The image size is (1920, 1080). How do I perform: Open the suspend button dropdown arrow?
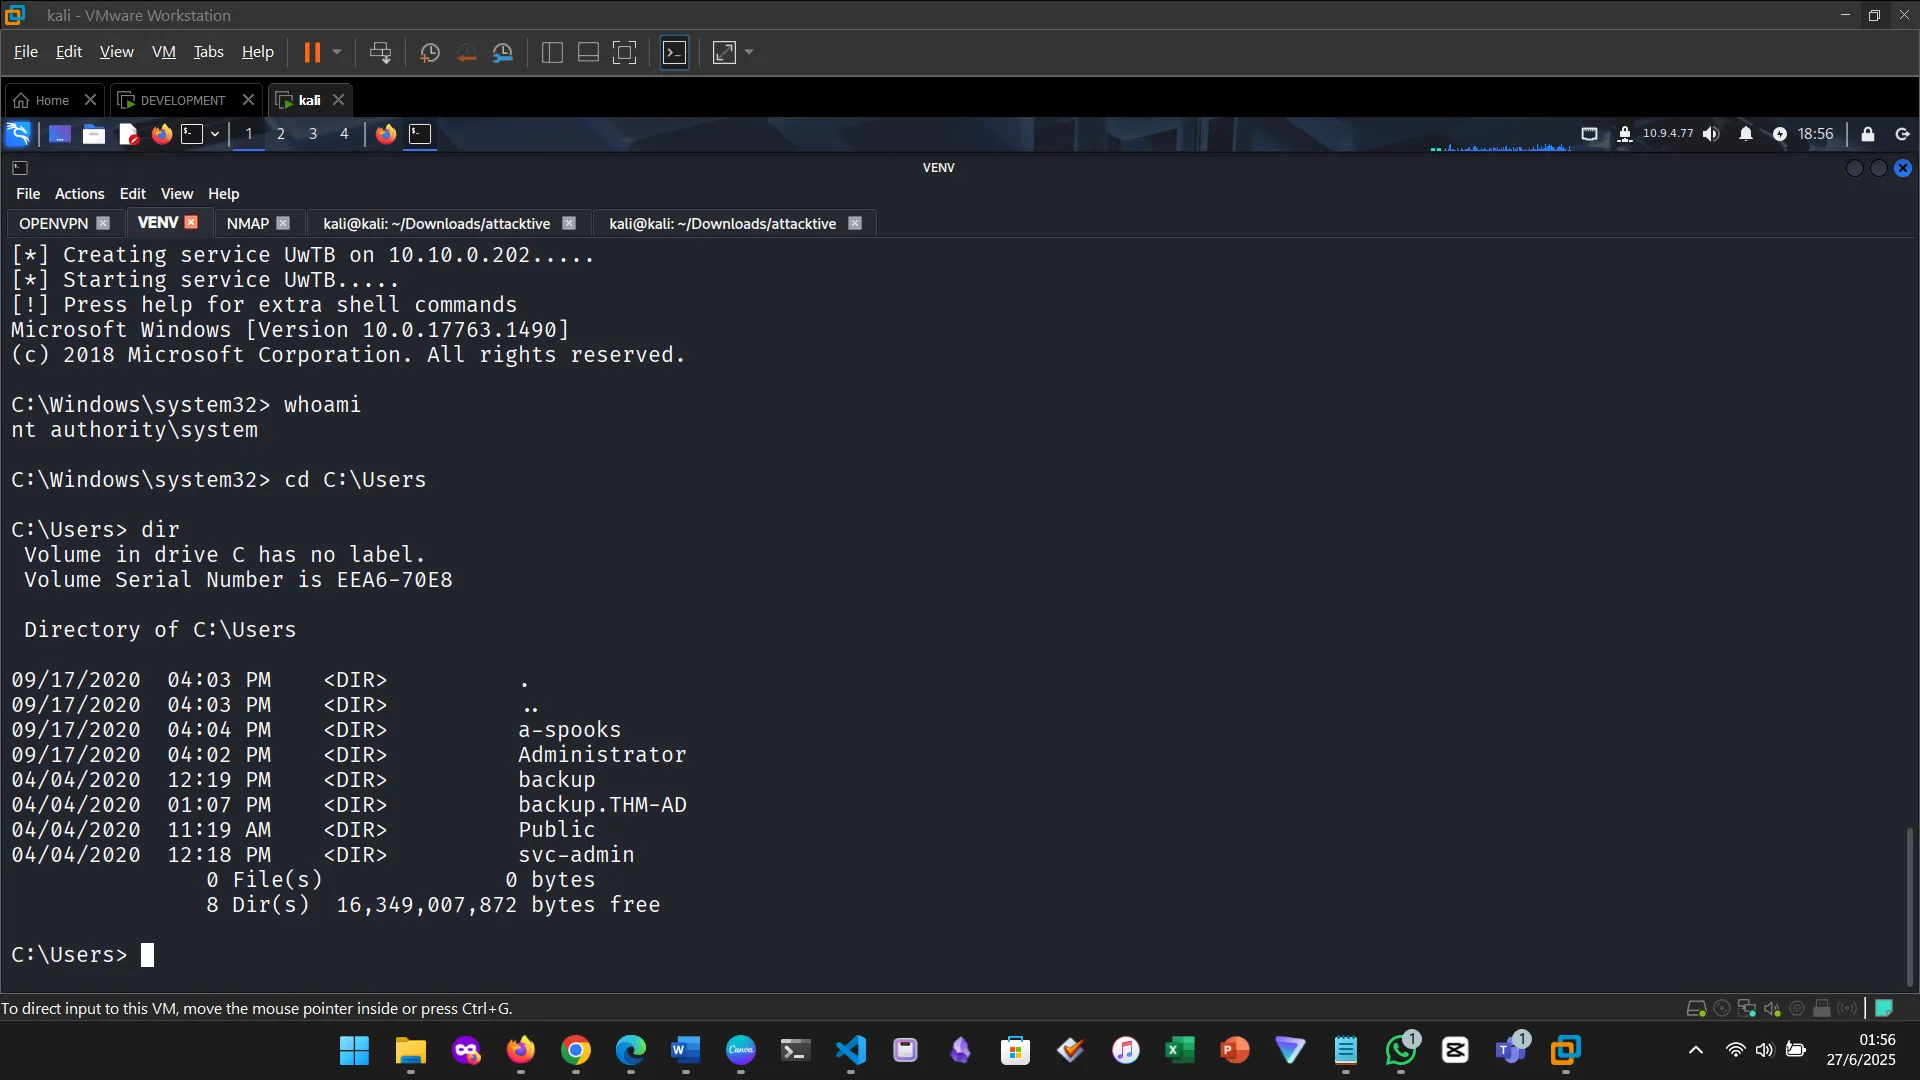[x=338, y=52]
